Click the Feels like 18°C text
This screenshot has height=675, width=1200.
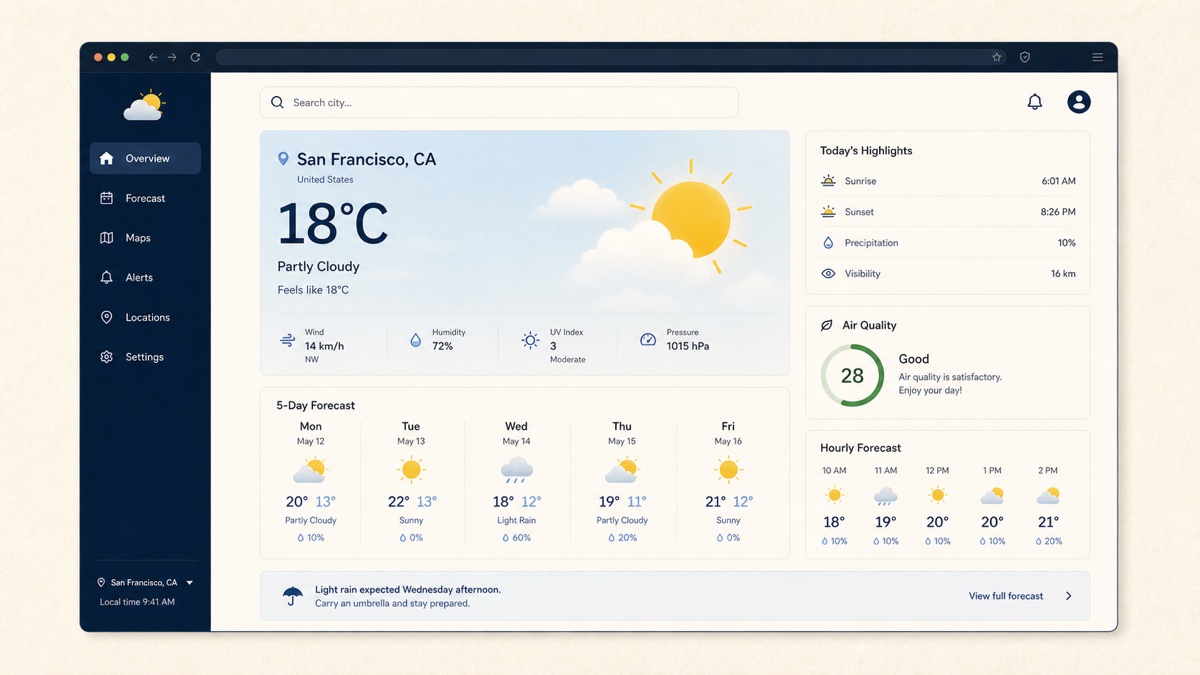point(313,290)
